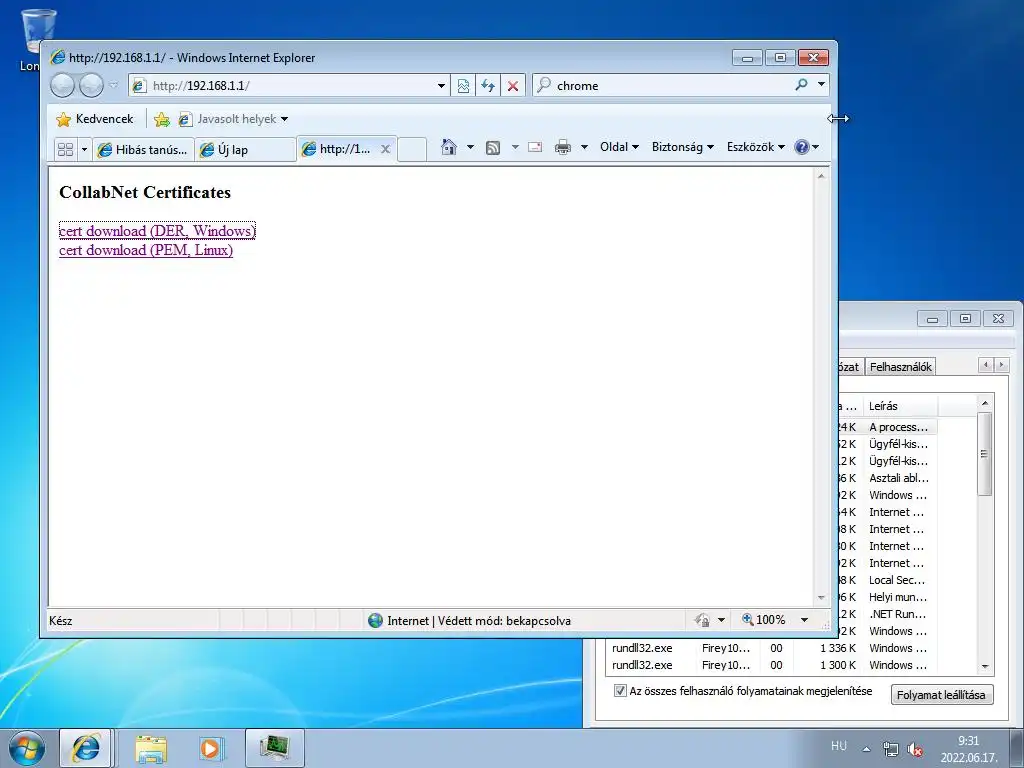The height and width of the screenshot is (768, 1024).
Task: Open the Help question mark menu
Action: coord(807,147)
